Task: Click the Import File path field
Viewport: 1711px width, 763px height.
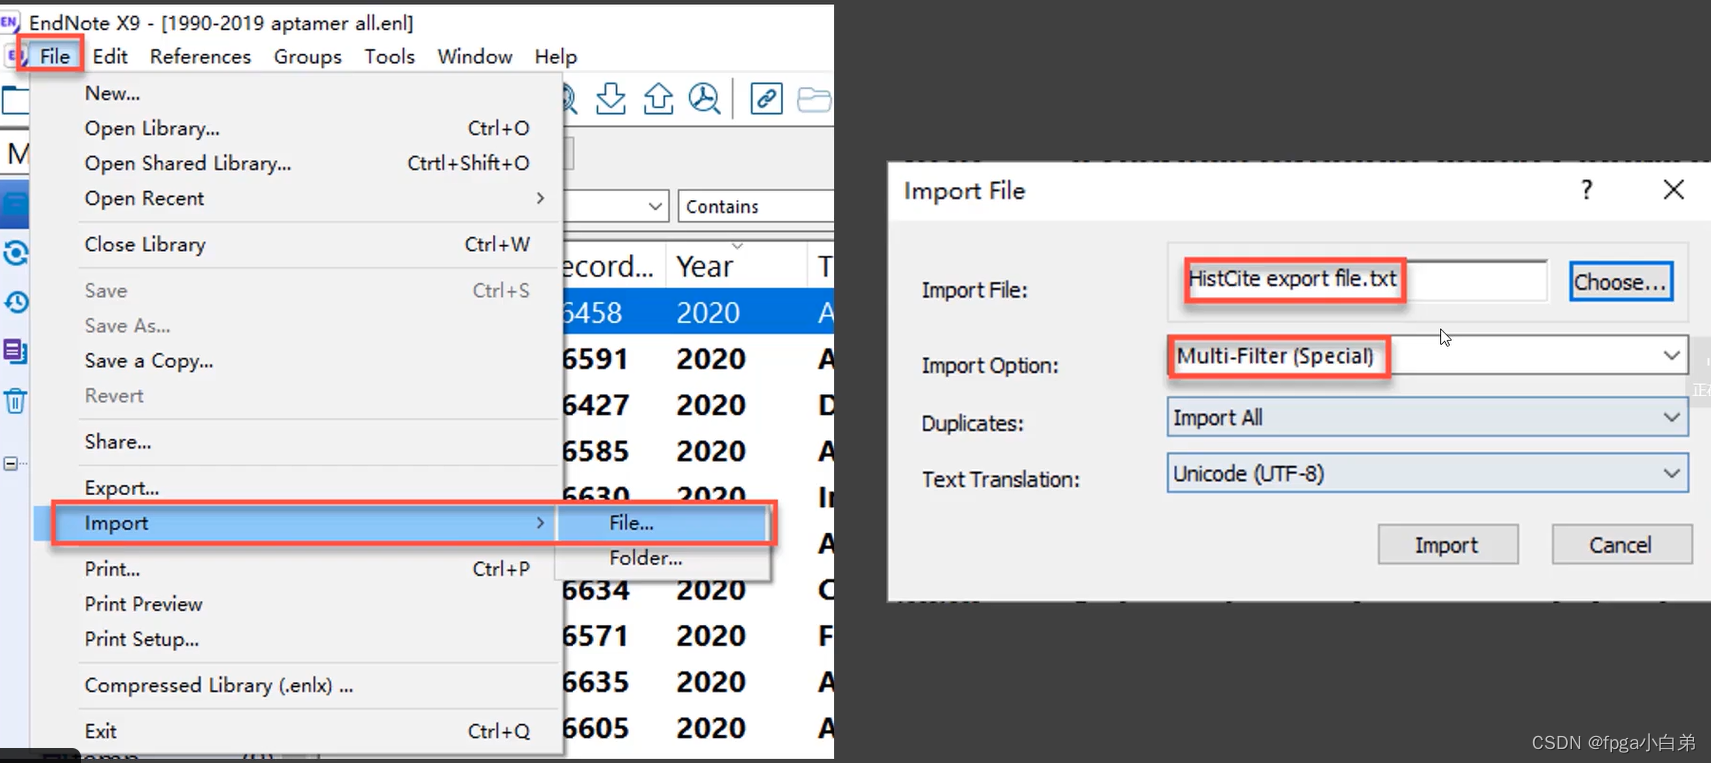Action: [1366, 280]
